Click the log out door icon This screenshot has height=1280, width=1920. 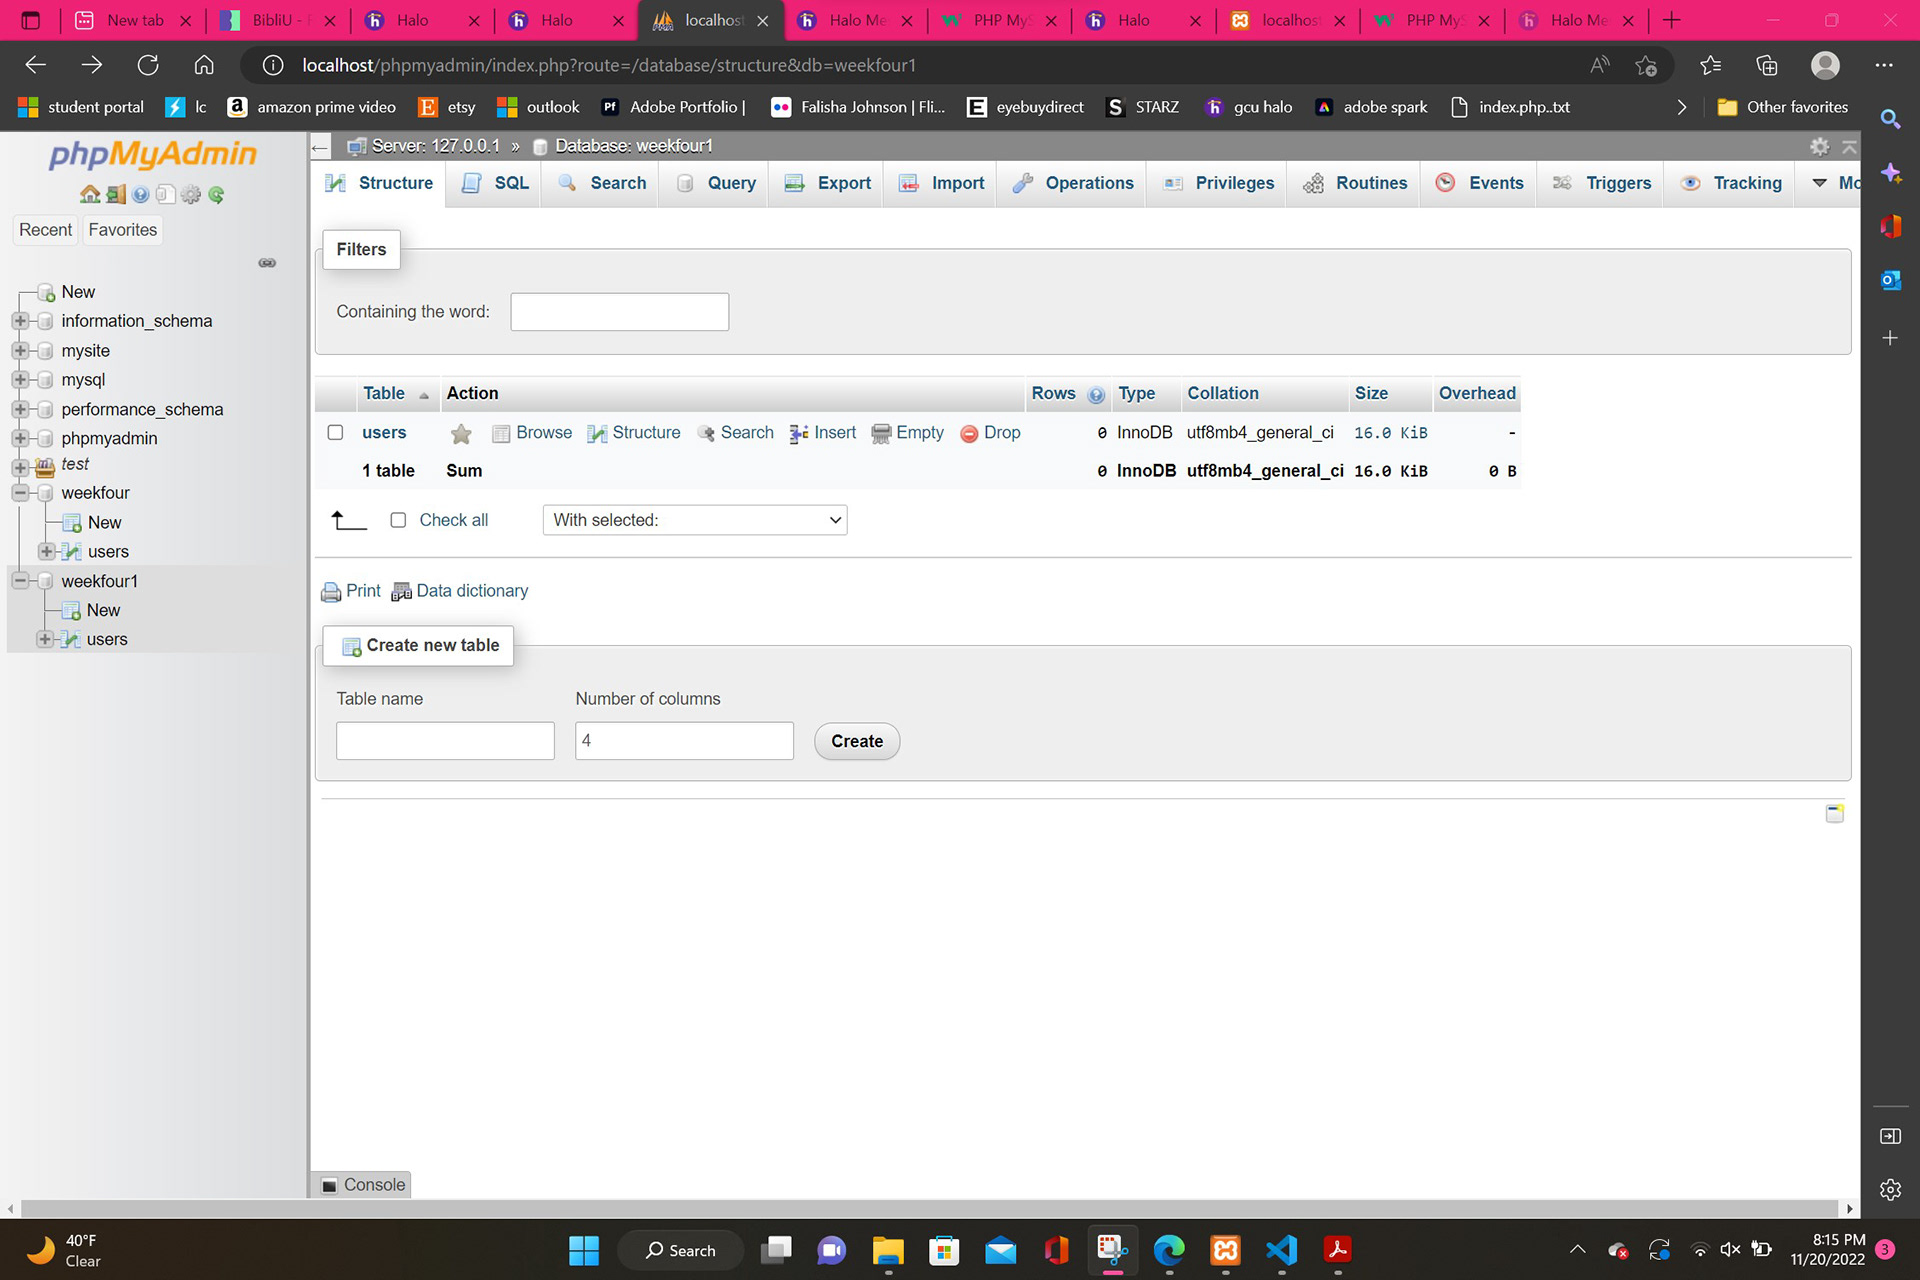point(115,194)
